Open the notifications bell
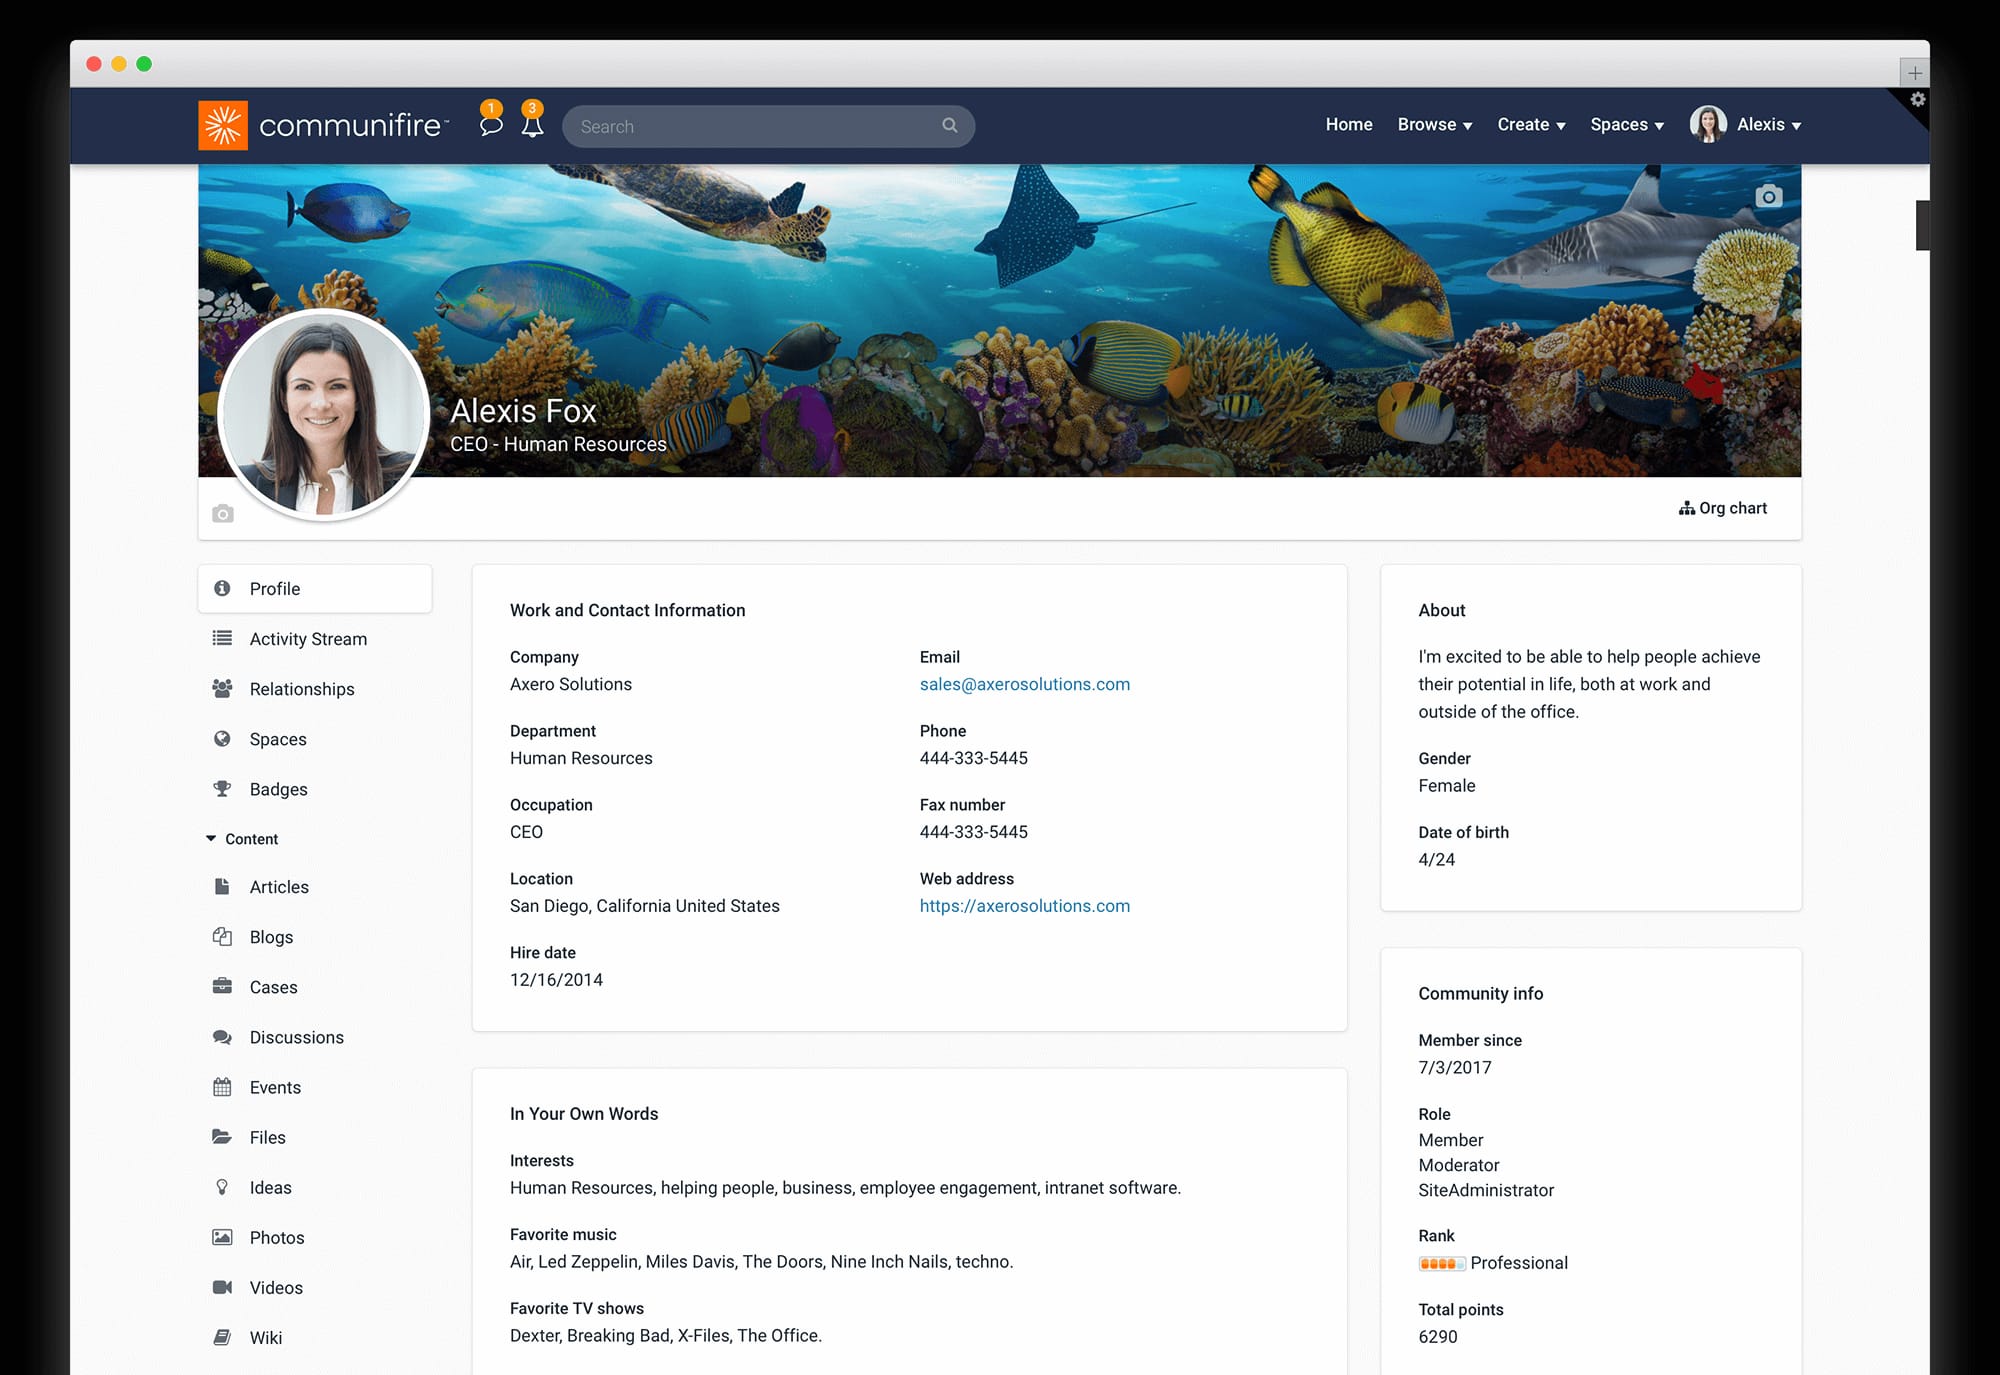2000x1375 pixels. [x=533, y=126]
